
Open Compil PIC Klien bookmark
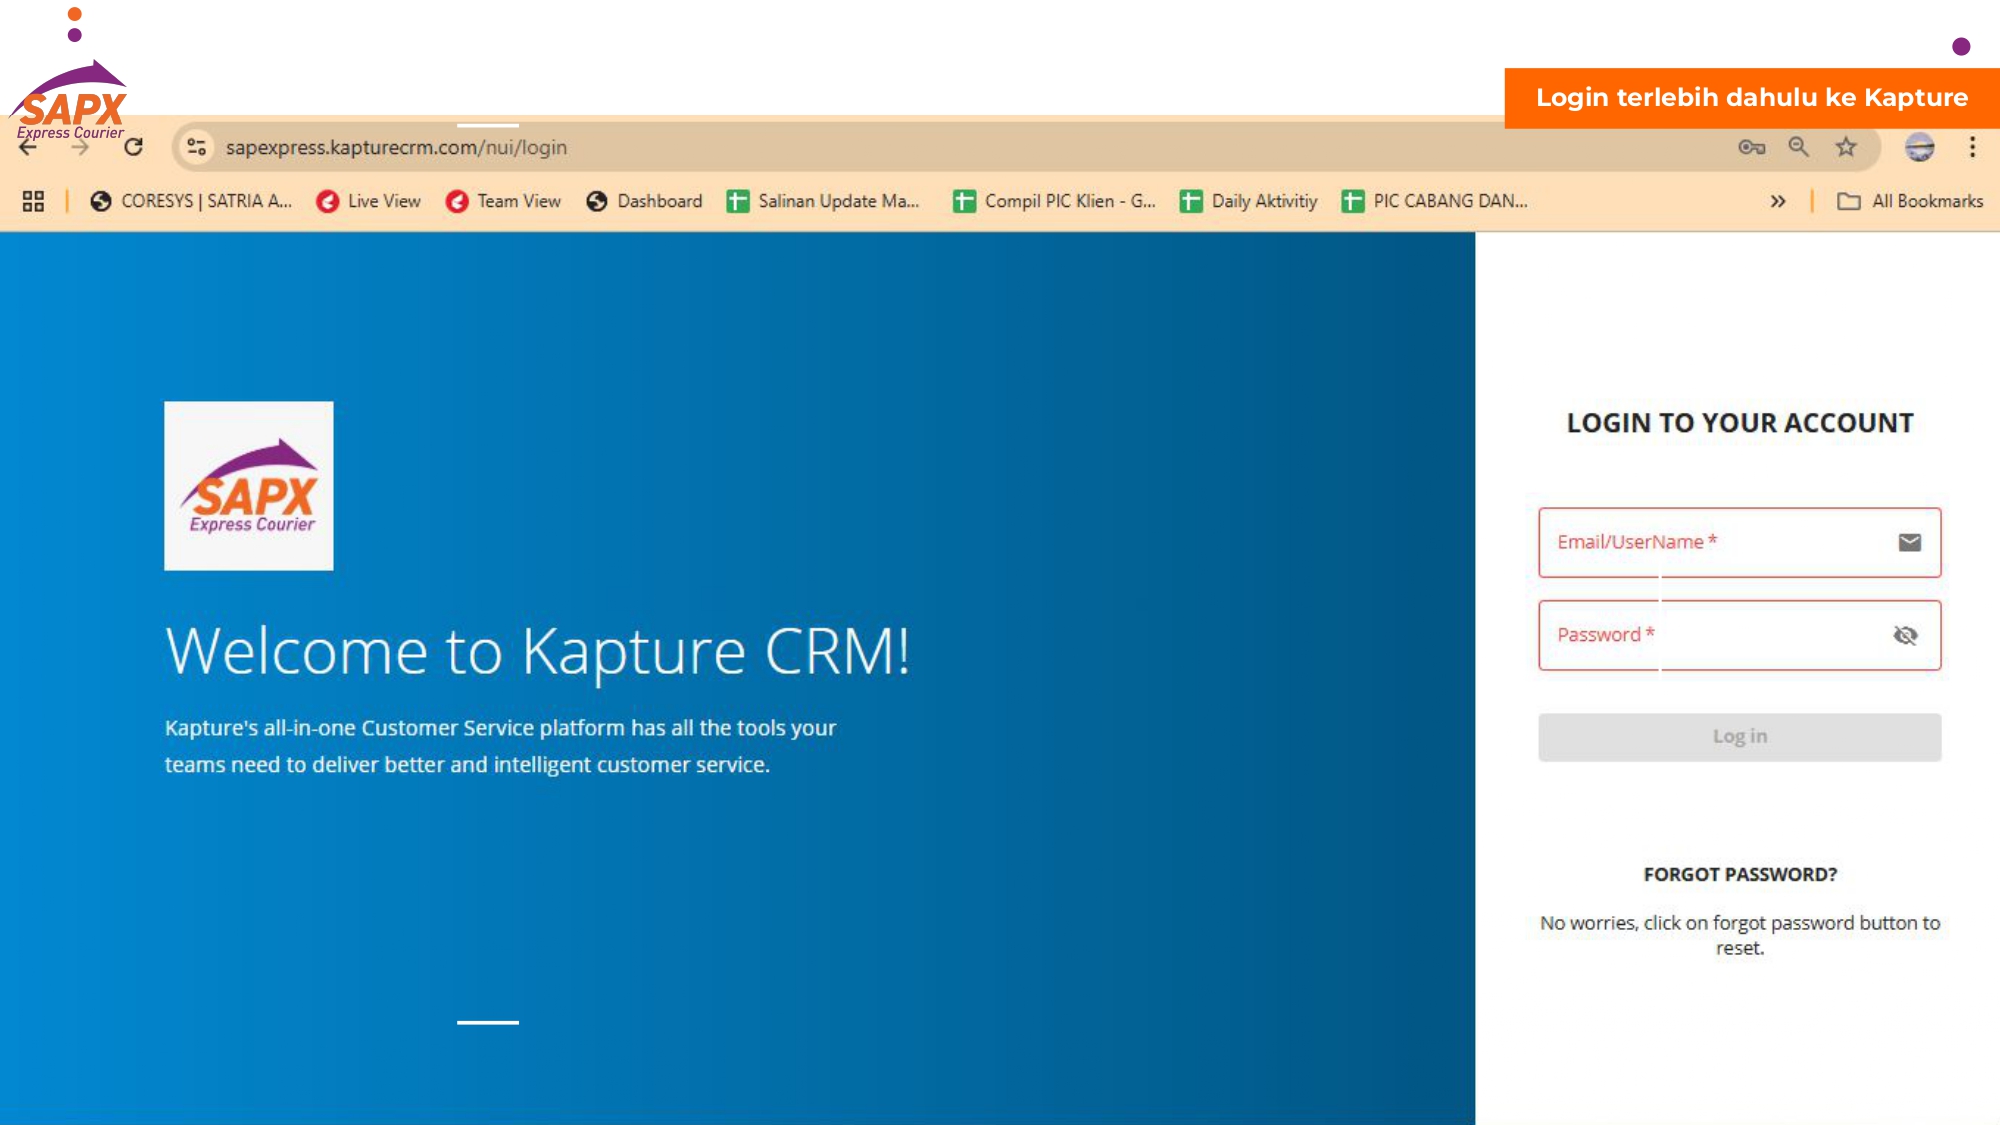1054,201
